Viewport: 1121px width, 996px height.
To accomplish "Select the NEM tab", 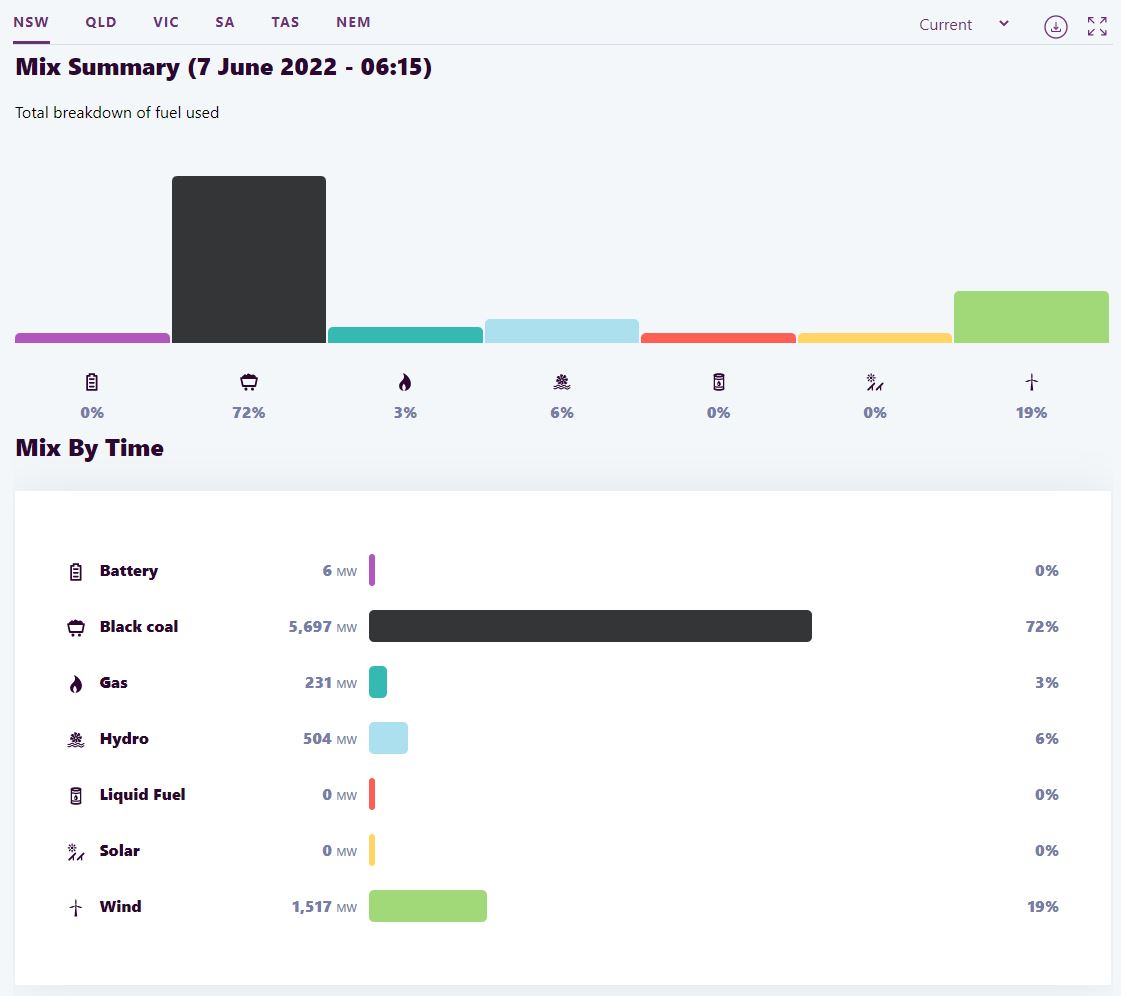I will coord(353,22).
